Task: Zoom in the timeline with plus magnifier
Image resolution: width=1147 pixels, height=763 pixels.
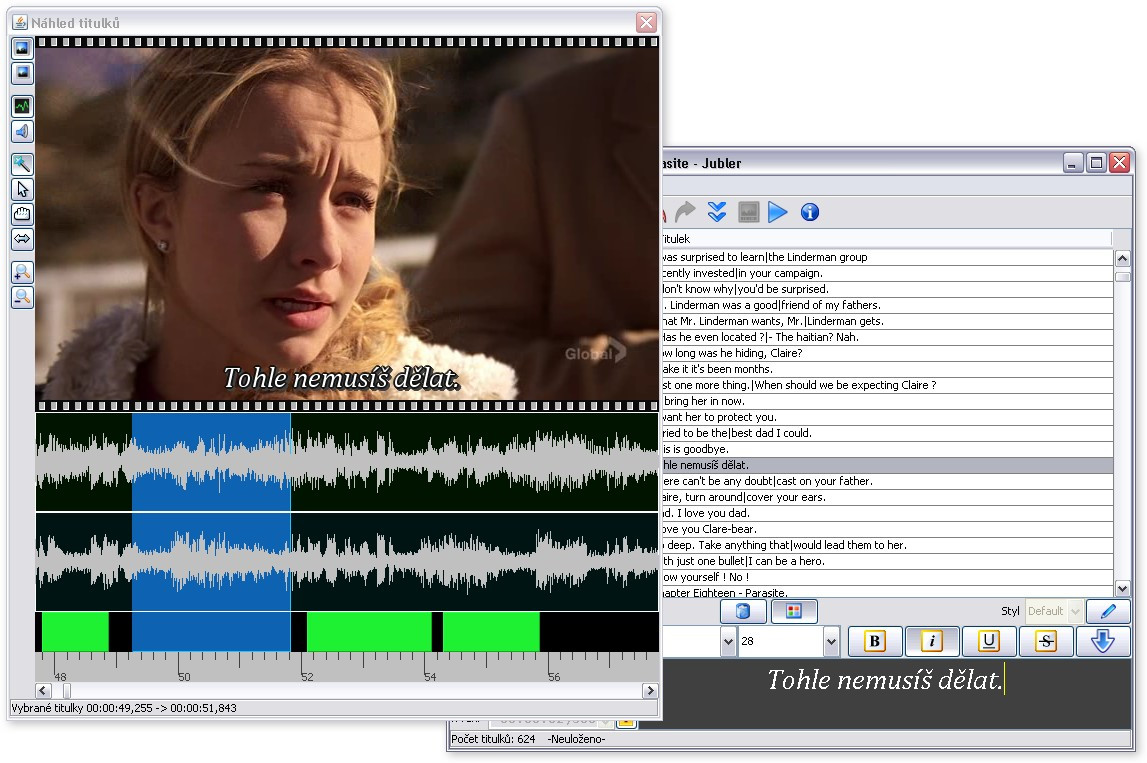Action: (23, 272)
